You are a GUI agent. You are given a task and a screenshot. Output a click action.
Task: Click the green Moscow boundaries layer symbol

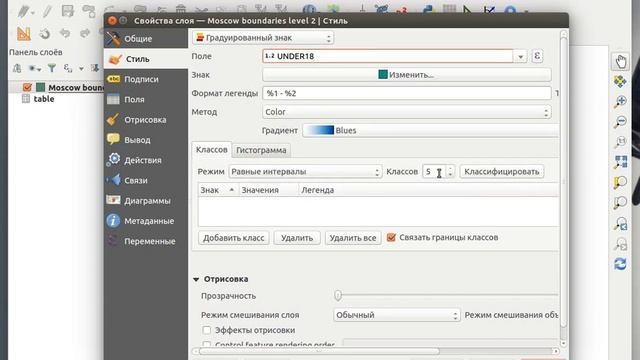click(x=40, y=87)
